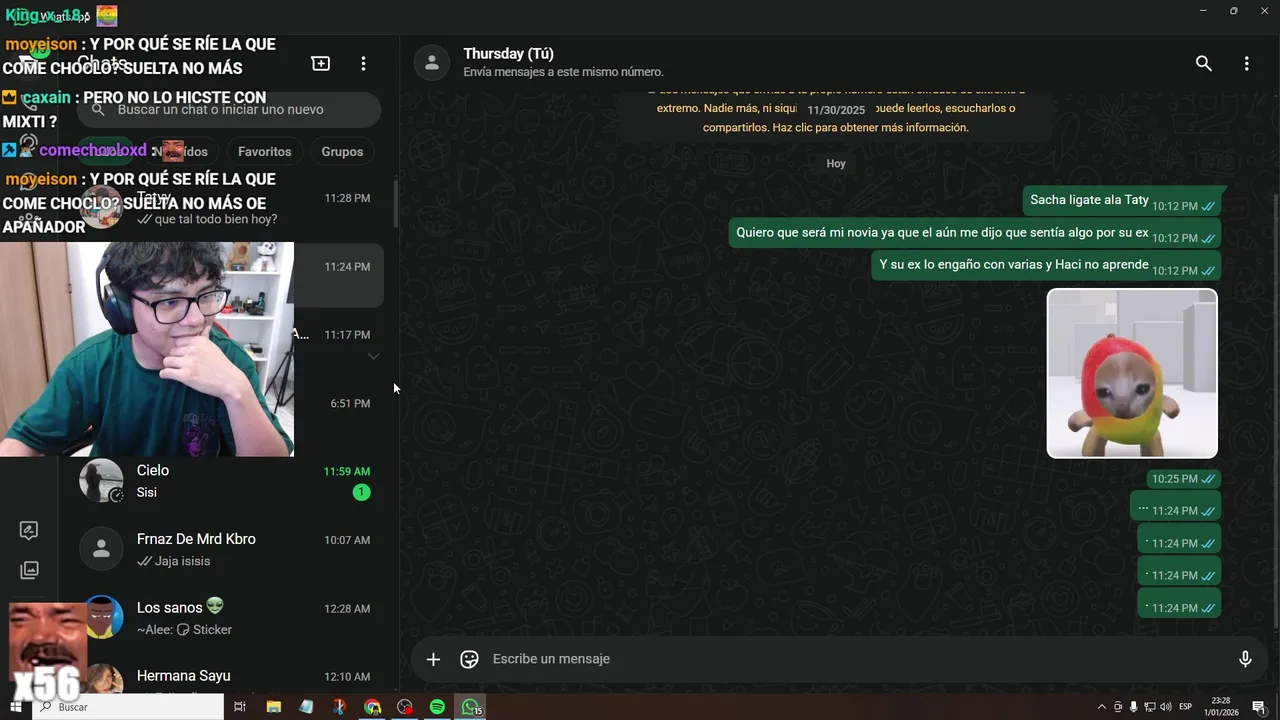Search within the Thursday conversation
This screenshot has height=720, width=1280.
point(1204,63)
